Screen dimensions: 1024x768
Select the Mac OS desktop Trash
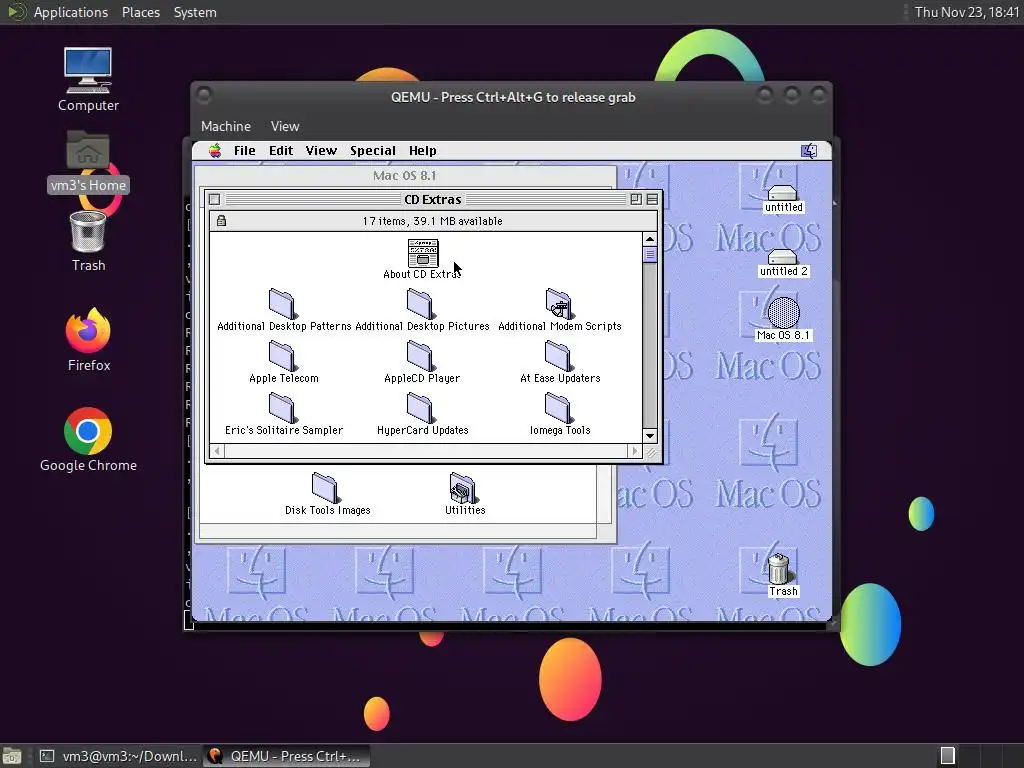(778, 568)
